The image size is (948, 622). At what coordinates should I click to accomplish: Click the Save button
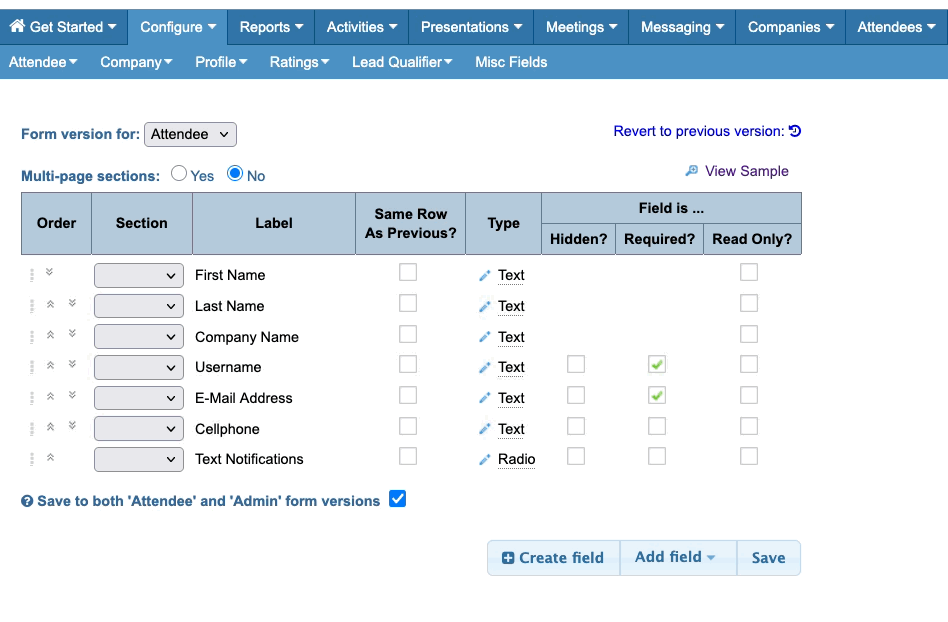[768, 558]
